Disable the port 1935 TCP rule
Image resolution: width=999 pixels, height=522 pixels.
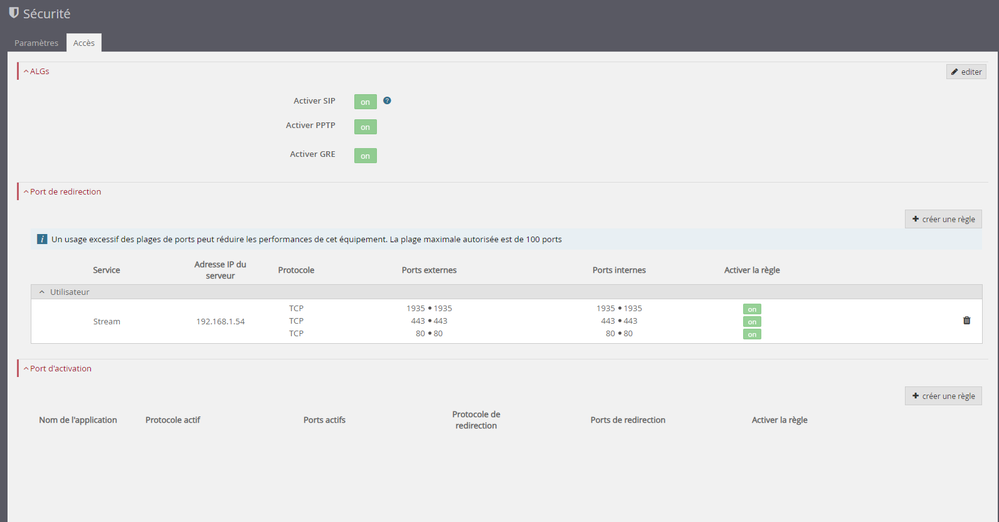[x=751, y=309]
